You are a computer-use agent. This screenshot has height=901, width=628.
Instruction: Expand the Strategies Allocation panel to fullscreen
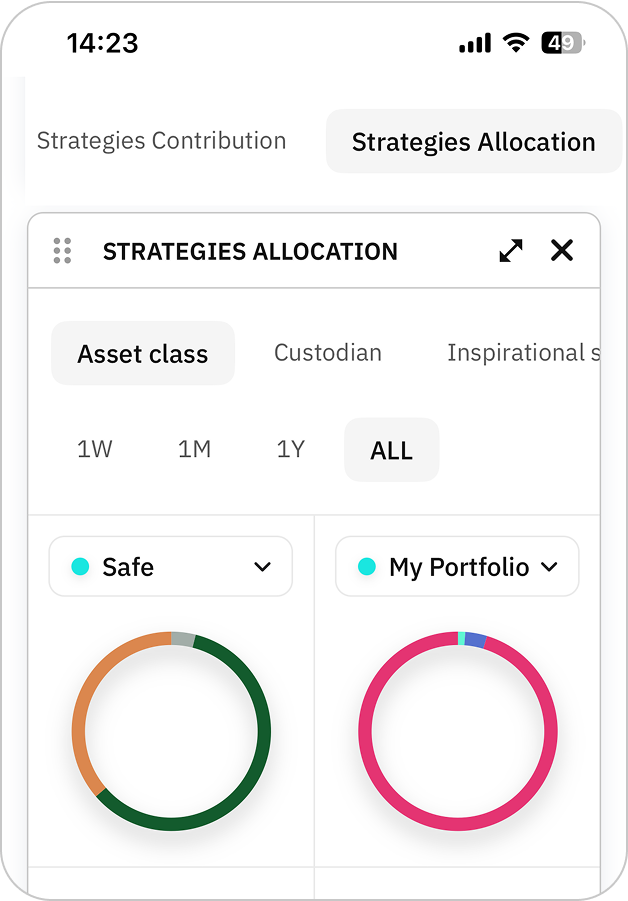511,251
